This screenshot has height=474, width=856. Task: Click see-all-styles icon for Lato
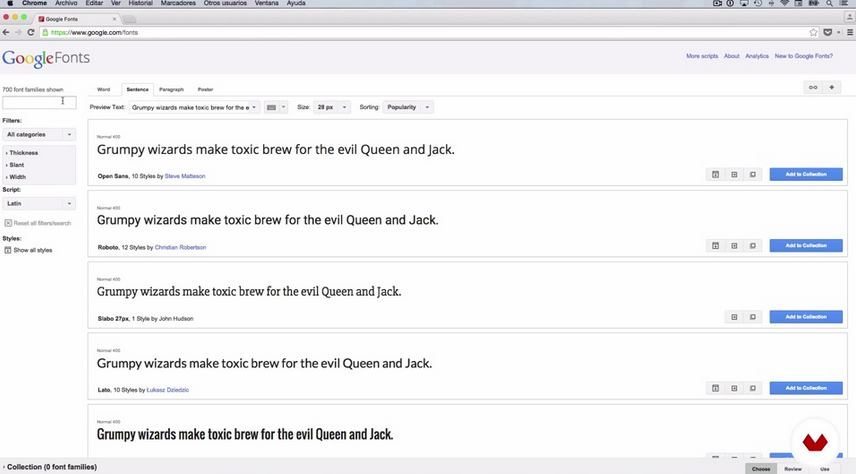(716, 388)
